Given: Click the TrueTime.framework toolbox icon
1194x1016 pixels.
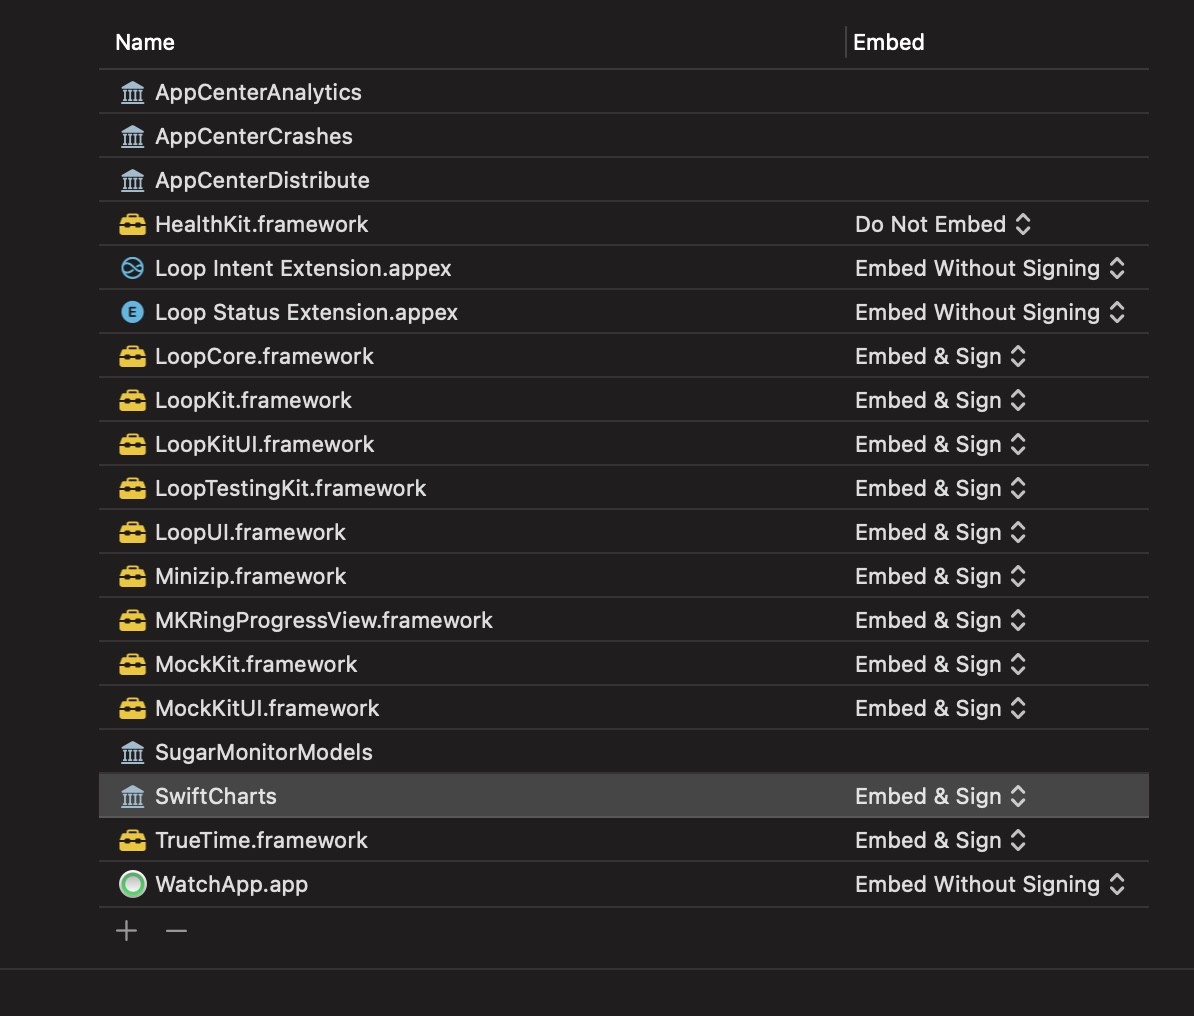Looking at the screenshot, I should pos(132,841).
